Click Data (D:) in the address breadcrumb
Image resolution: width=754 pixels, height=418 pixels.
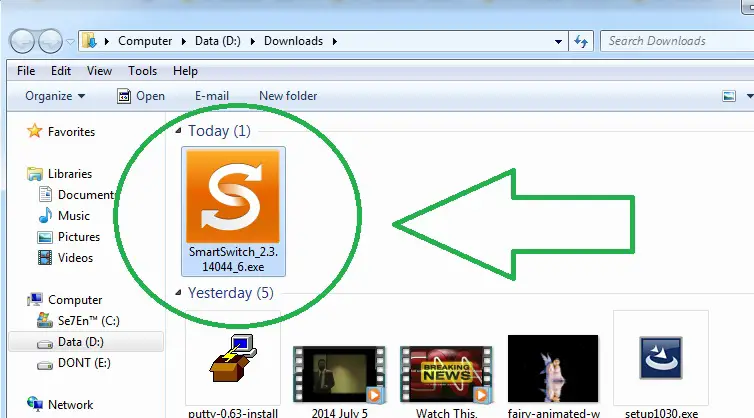tap(218, 41)
